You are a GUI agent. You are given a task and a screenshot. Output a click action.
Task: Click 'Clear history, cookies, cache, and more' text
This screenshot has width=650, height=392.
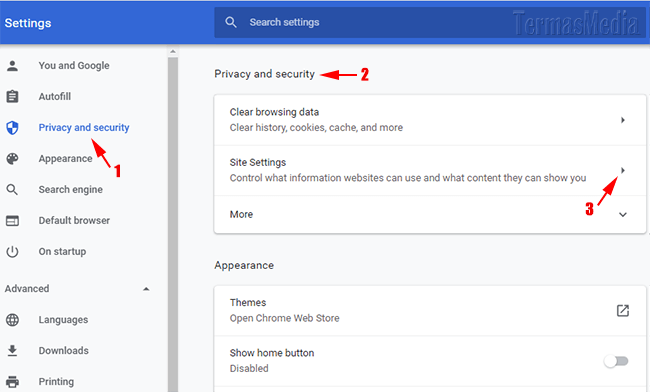coord(316,128)
